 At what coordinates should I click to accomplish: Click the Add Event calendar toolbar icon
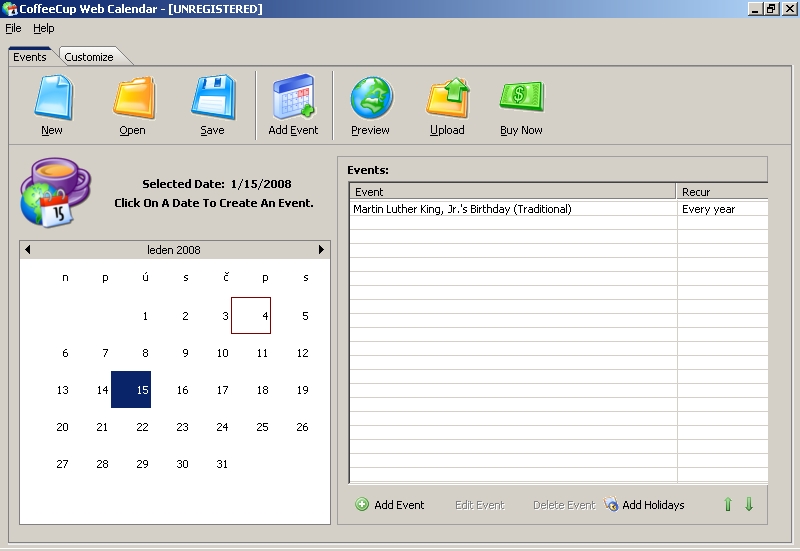pos(293,96)
